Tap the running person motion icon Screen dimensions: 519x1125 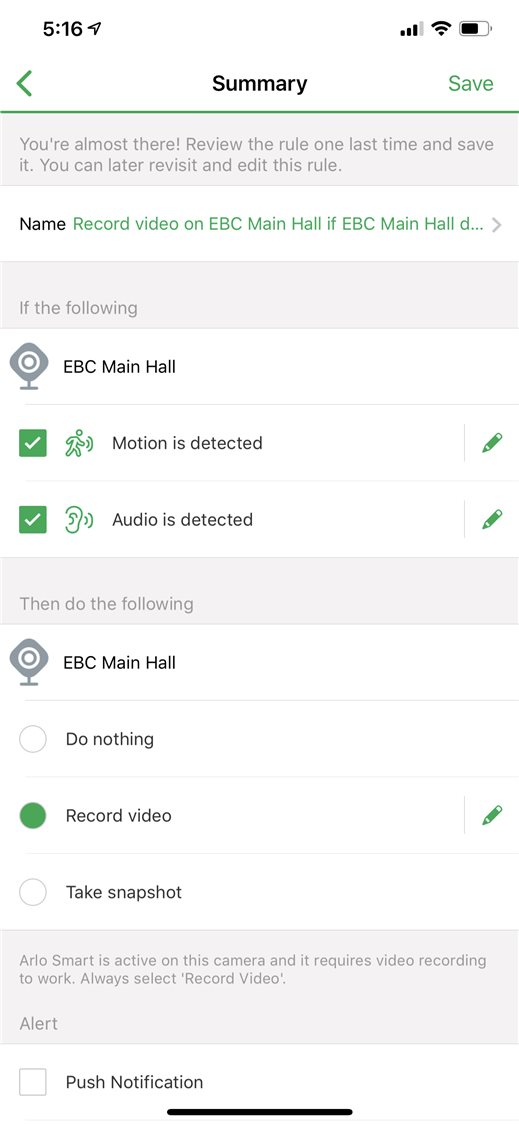click(78, 443)
